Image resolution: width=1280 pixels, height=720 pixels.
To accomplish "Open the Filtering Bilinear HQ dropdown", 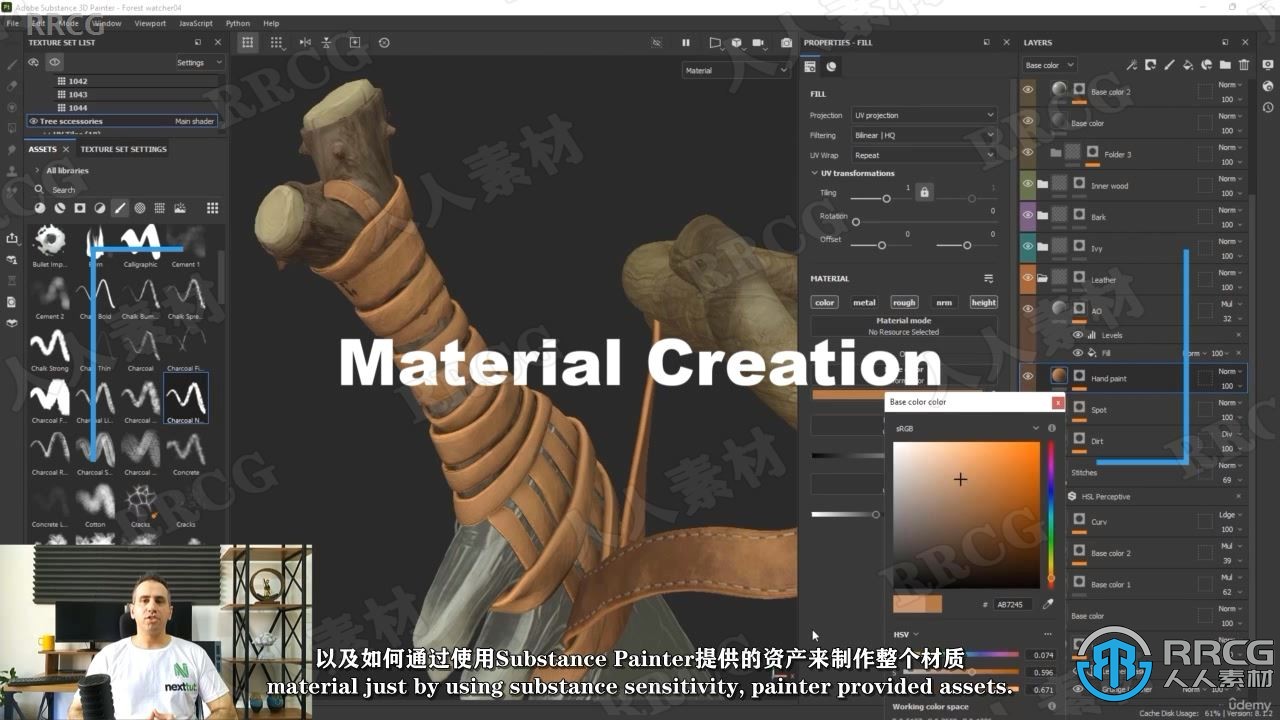I will click(924, 135).
